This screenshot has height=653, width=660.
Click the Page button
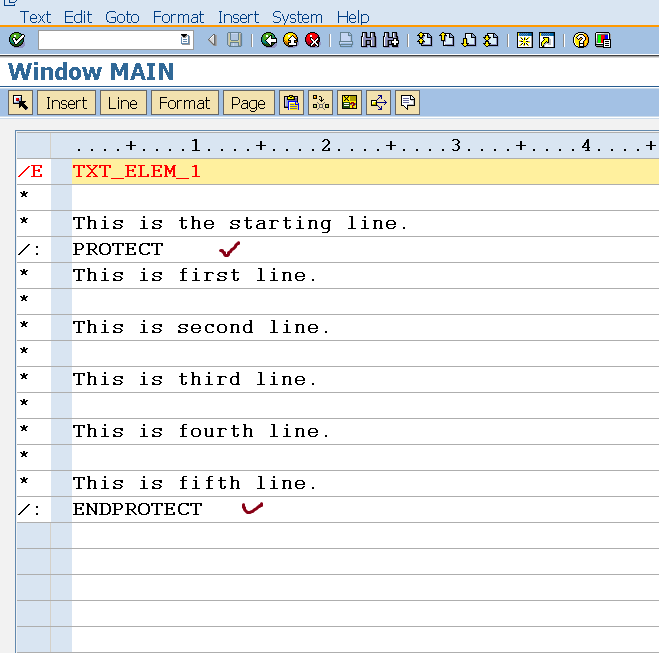tap(248, 103)
